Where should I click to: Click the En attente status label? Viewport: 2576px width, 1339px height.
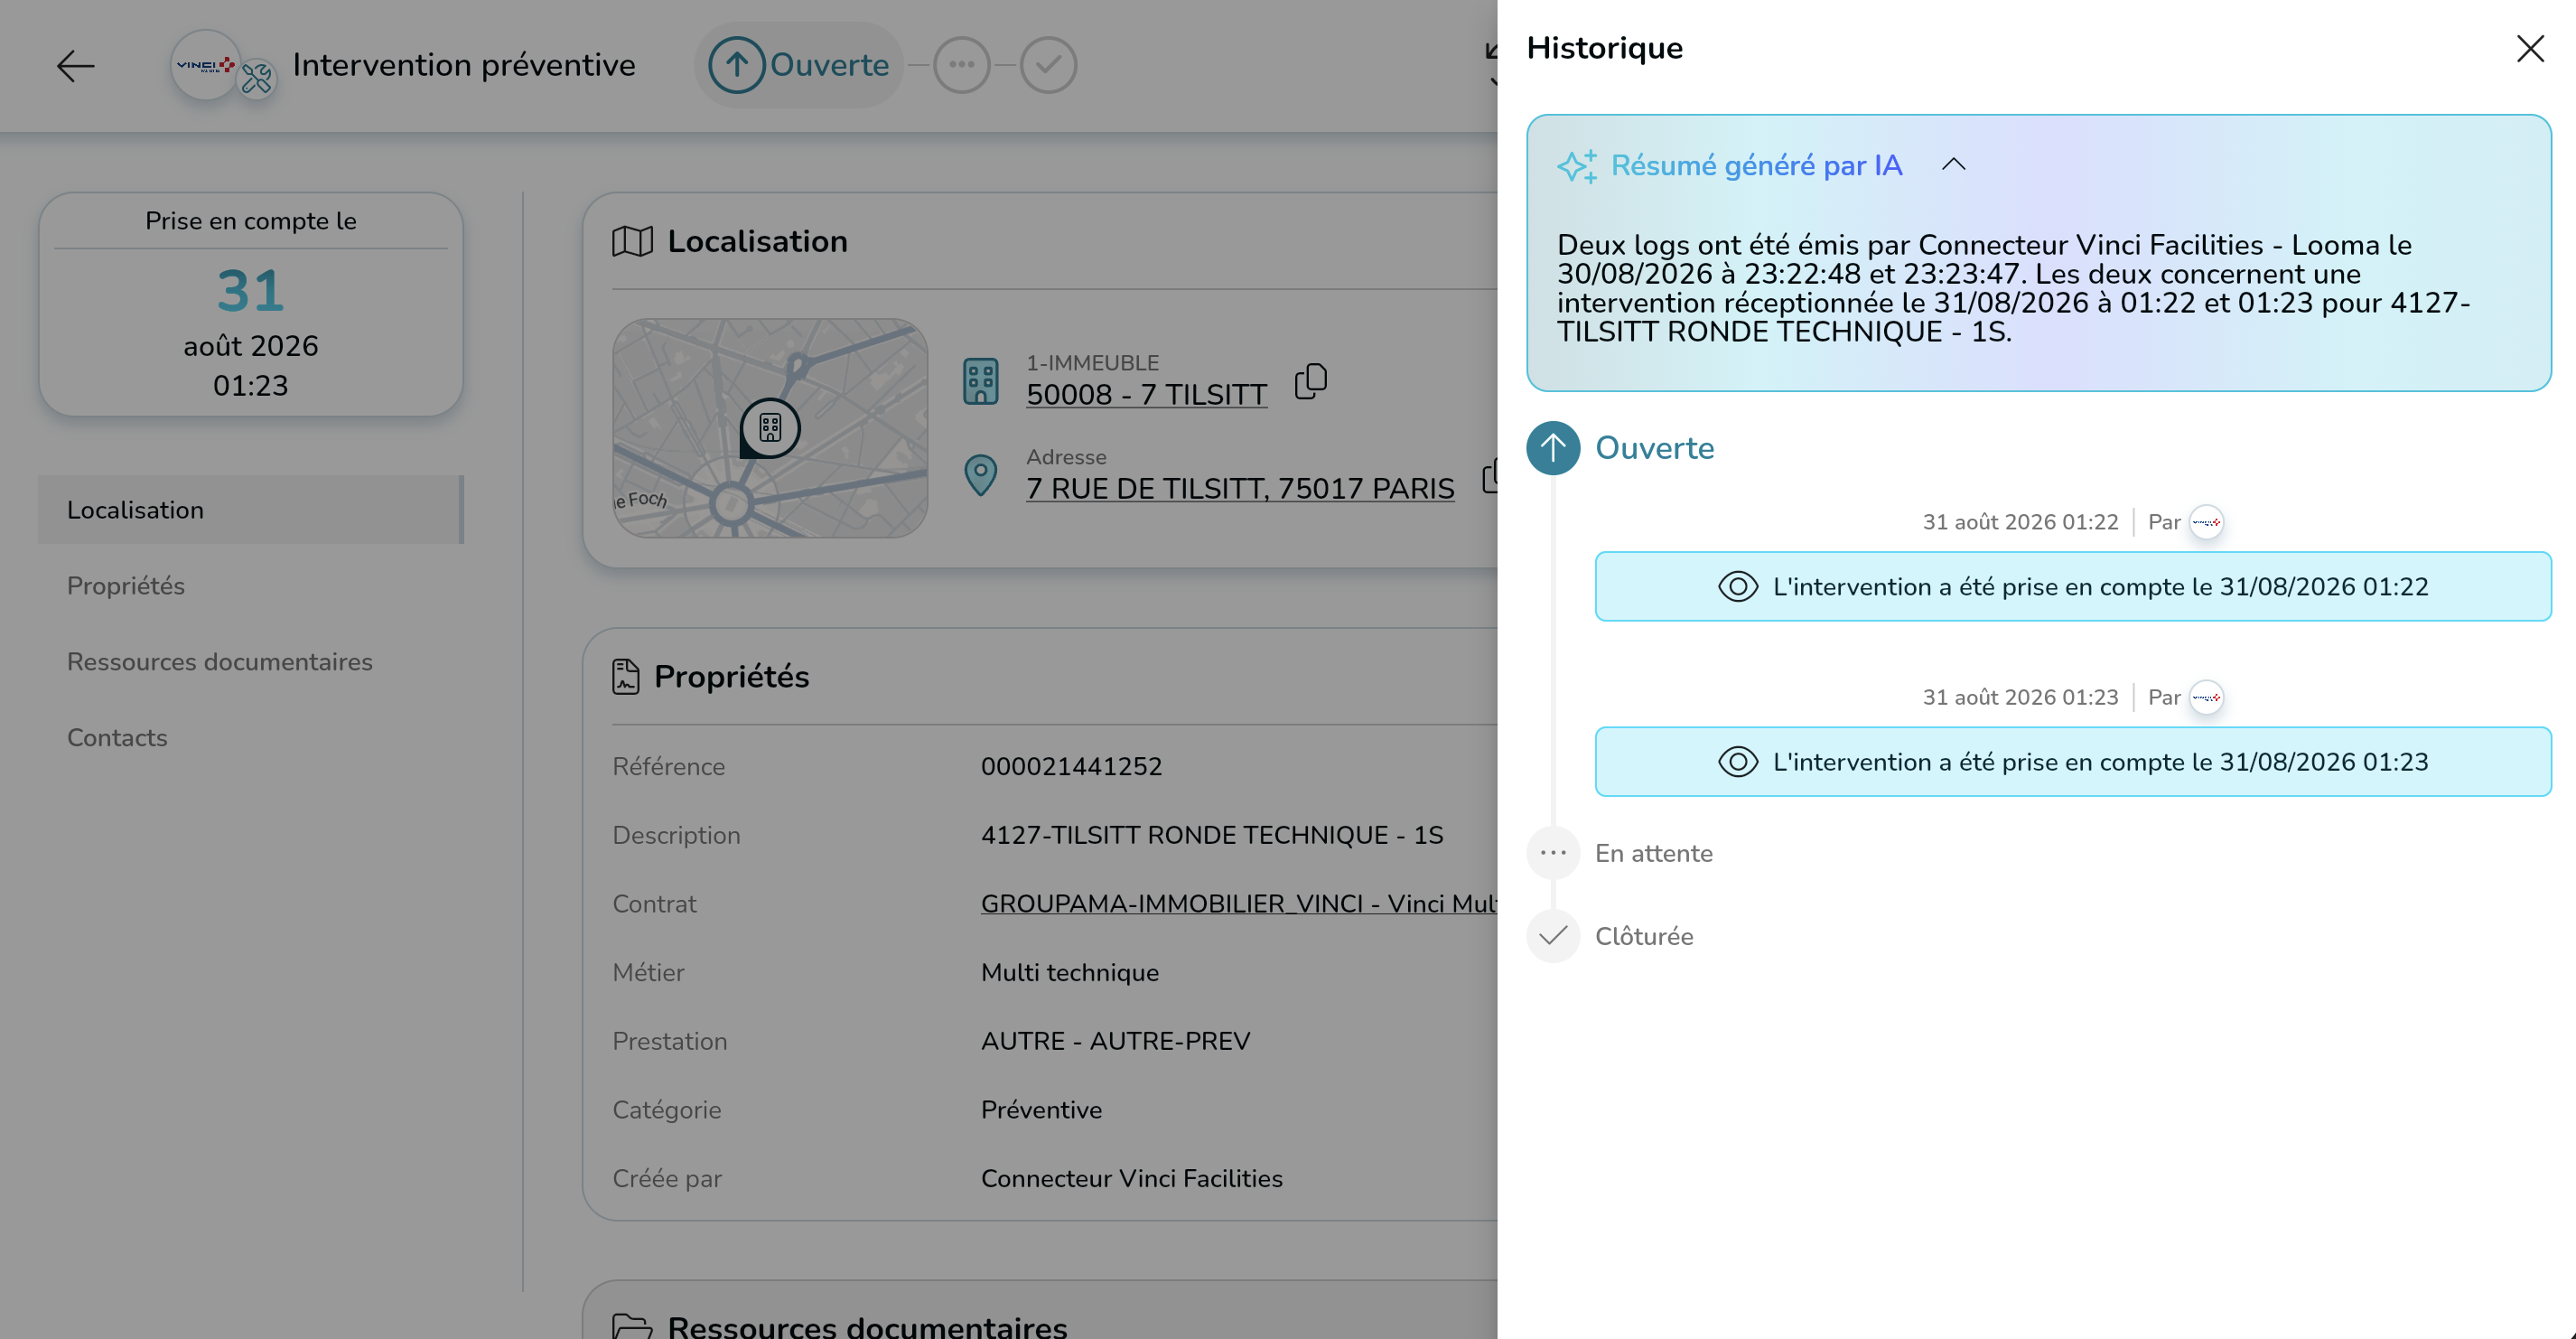[x=1654, y=854]
